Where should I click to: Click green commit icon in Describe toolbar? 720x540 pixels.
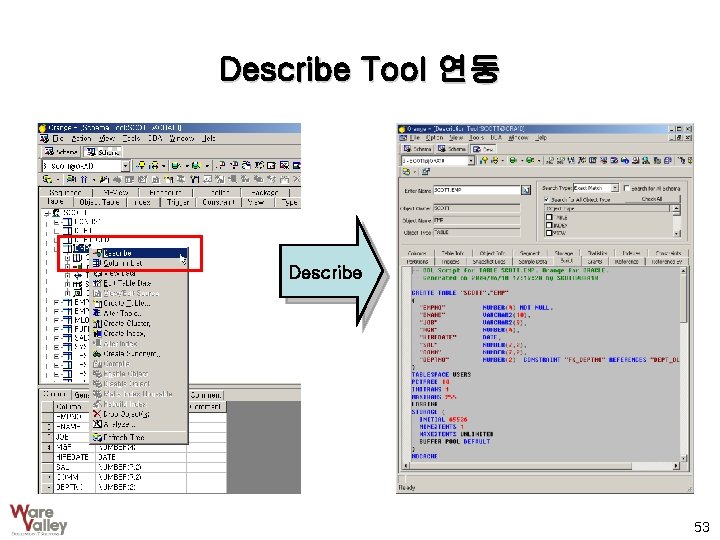[x=512, y=160]
